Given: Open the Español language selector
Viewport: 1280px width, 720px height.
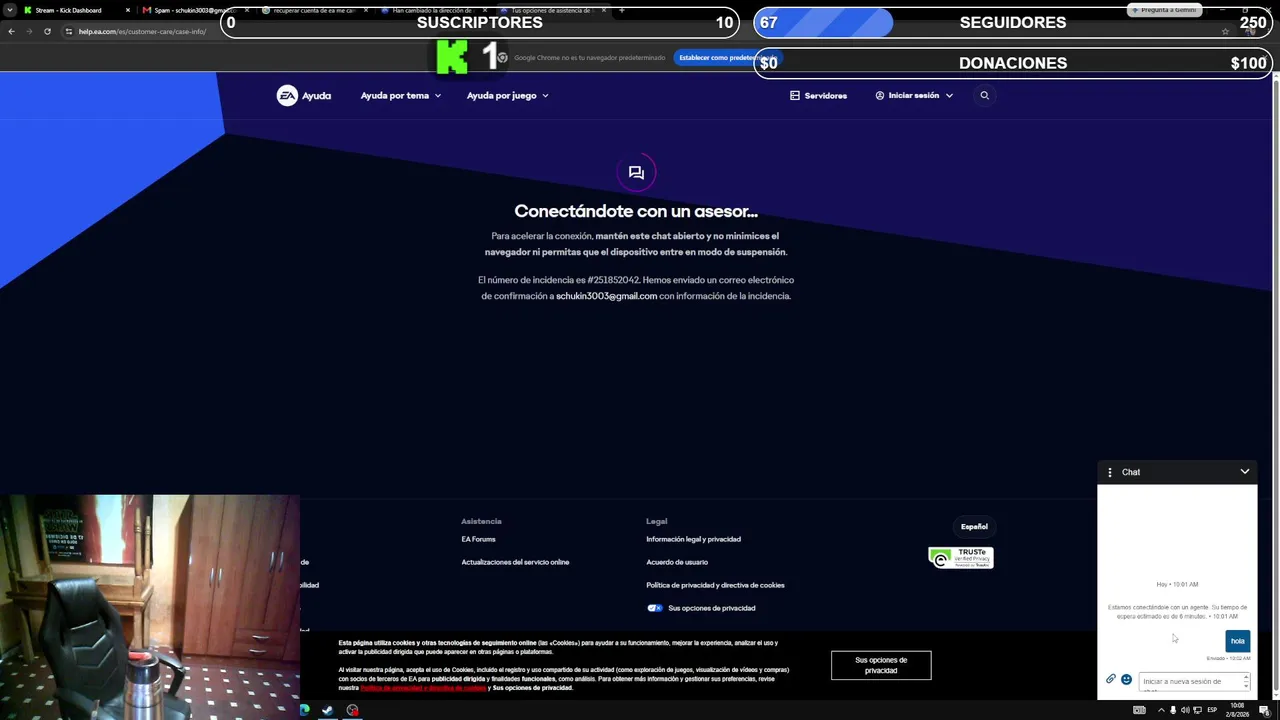Looking at the screenshot, I should point(974,526).
